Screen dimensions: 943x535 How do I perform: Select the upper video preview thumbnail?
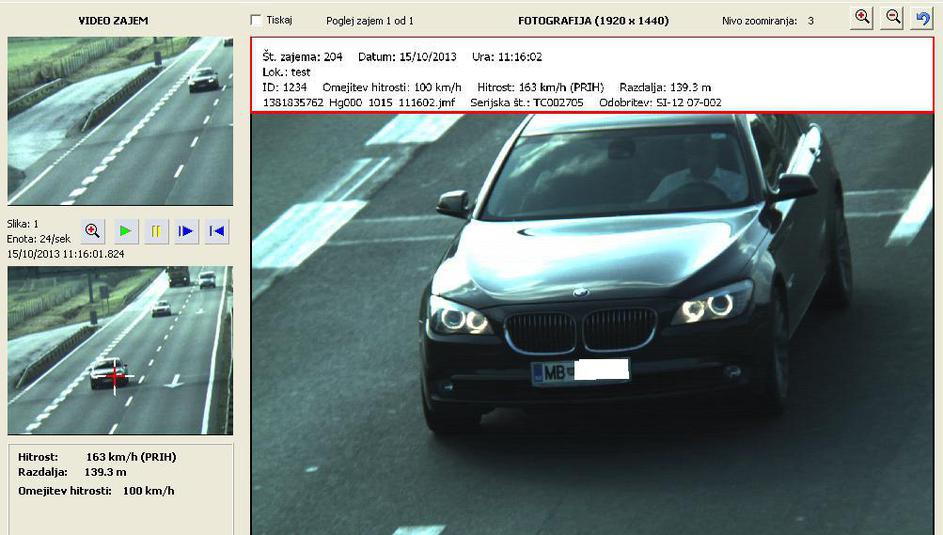click(120, 120)
